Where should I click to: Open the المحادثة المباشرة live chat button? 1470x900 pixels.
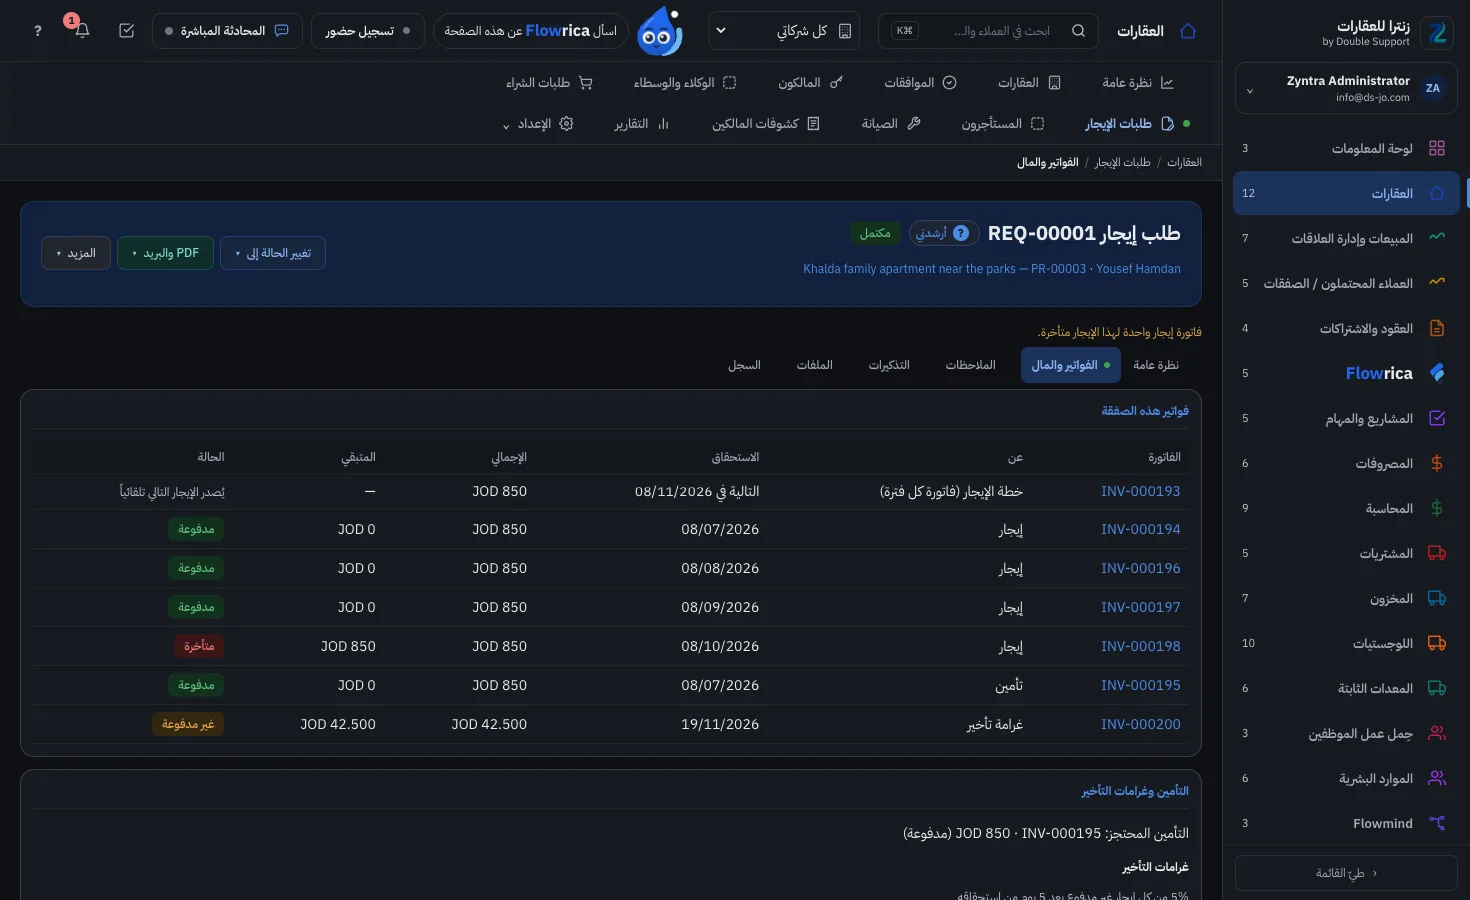pos(227,31)
